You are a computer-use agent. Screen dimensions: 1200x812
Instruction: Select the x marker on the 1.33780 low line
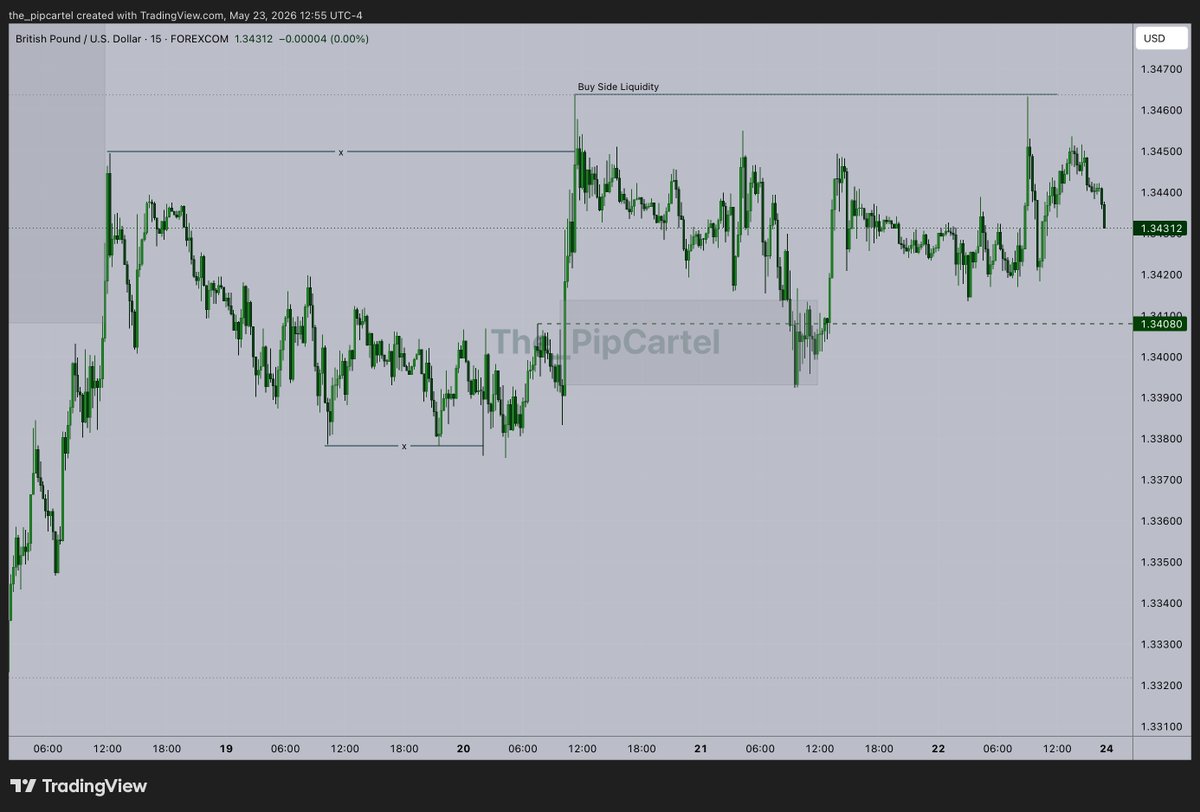coord(404,446)
